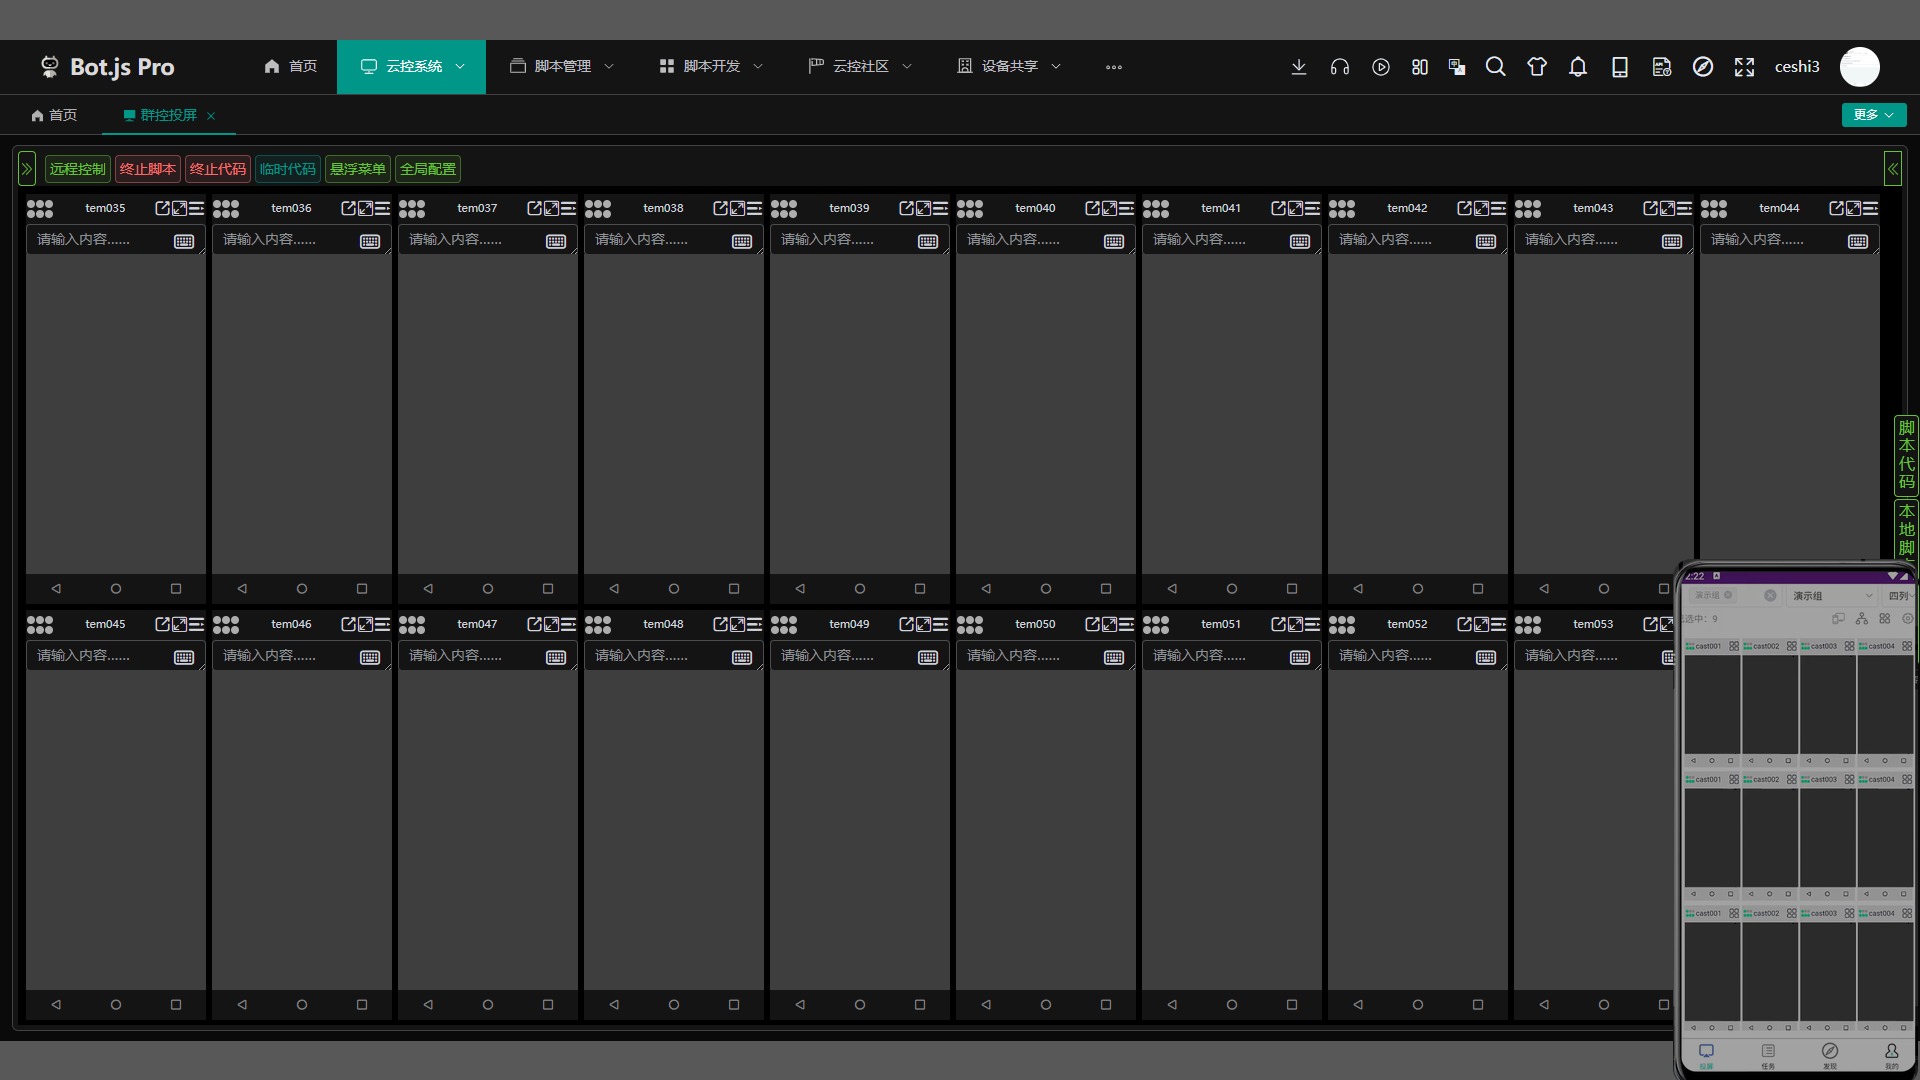This screenshot has width=1920, height=1080.
Task: Click the 终止脚本 button
Action: tap(148, 169)
